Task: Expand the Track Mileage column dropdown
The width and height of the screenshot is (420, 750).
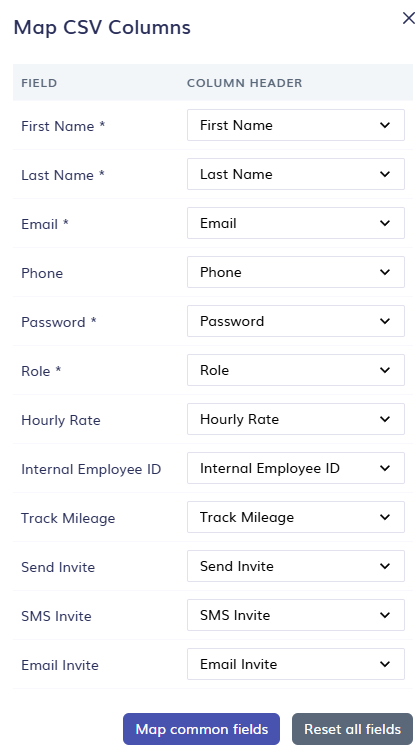Action: coord(296,517)
